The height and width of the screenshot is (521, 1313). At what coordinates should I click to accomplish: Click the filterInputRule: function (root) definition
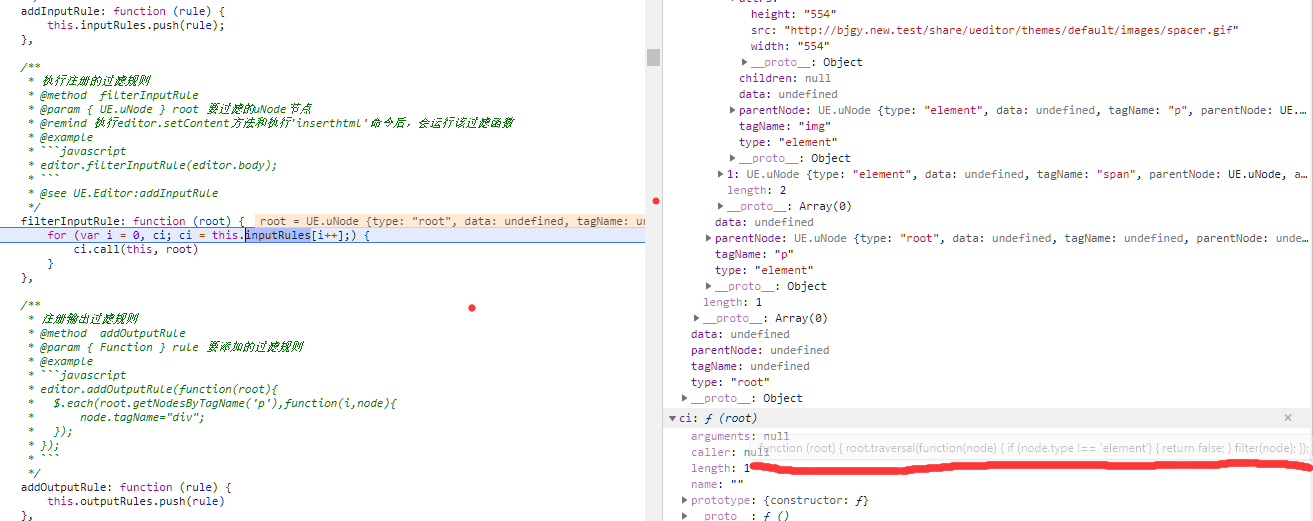pos(133,221)
